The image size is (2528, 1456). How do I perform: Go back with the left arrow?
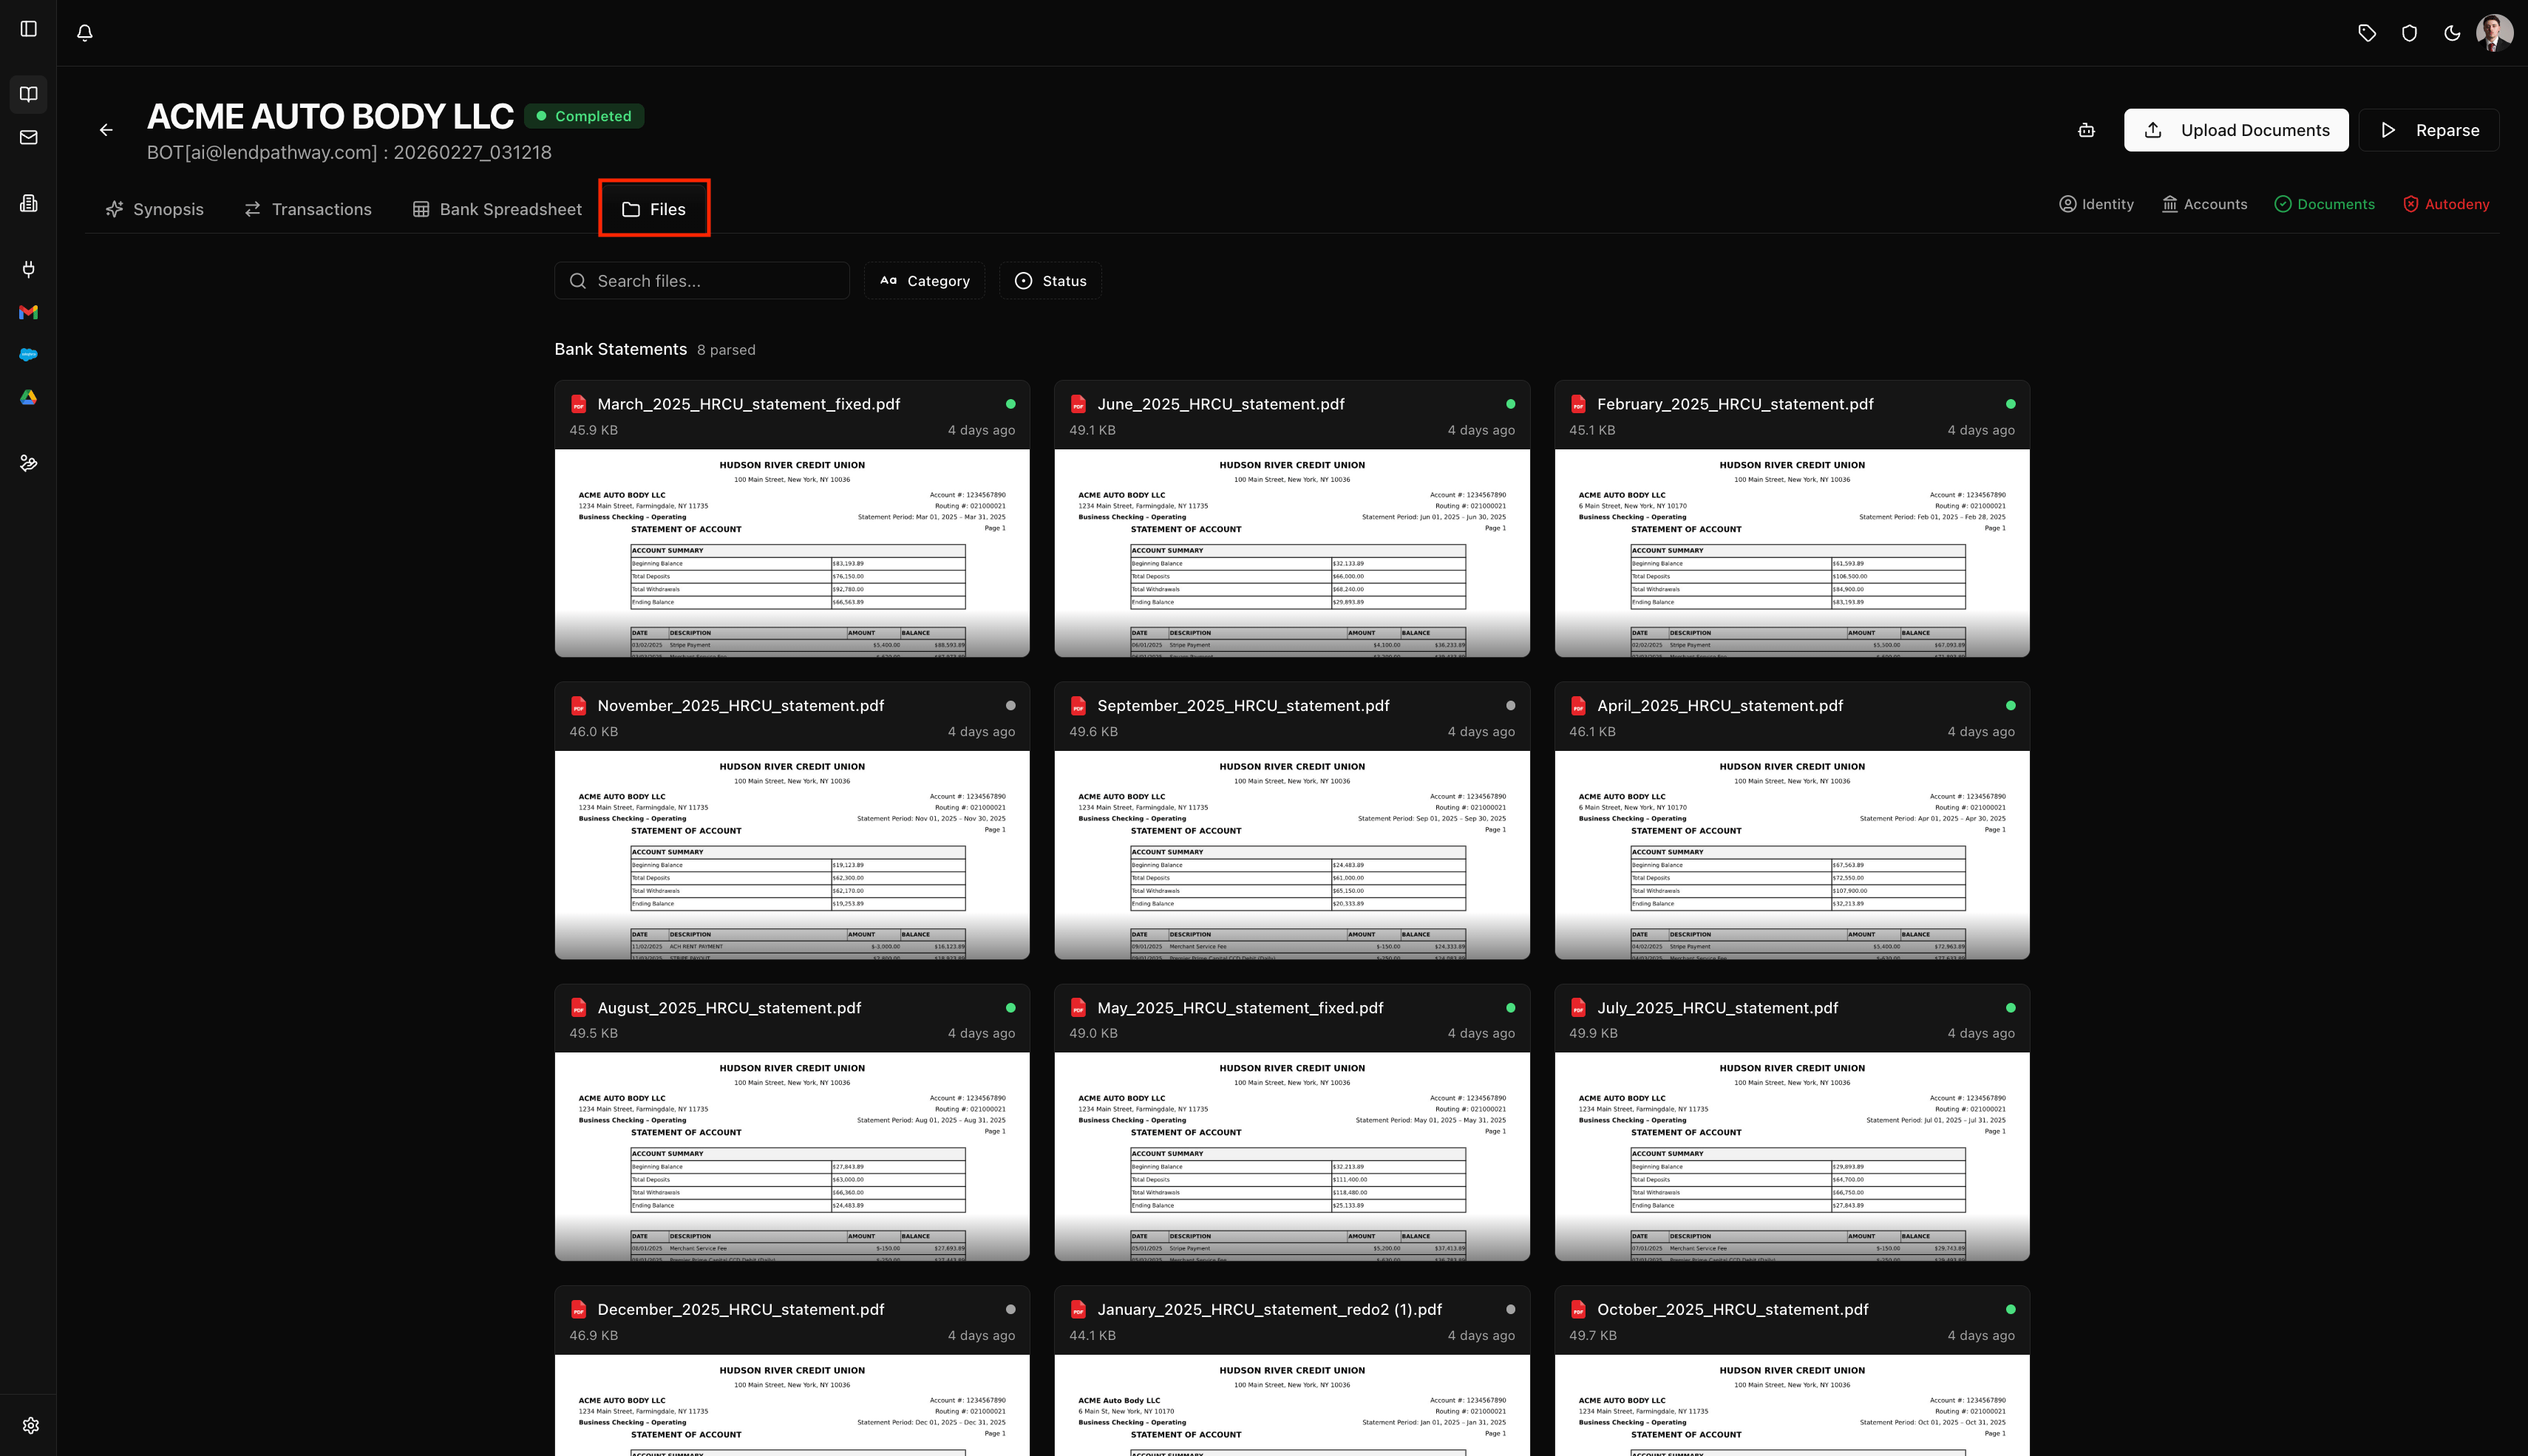tap(106, 130)
